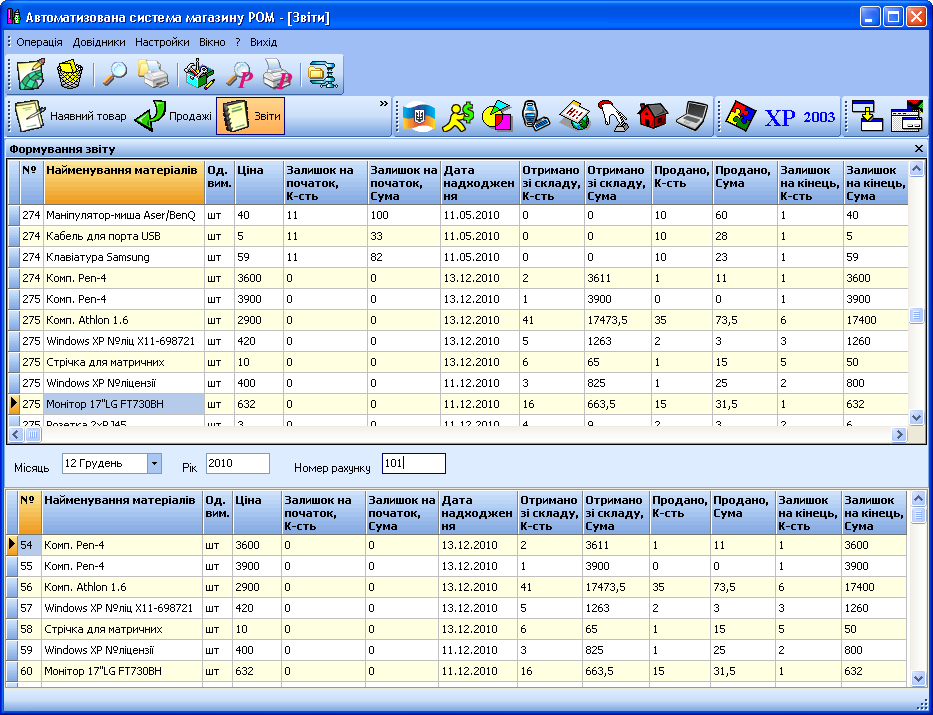Screen dimensions: 933x715
Task: Click the hand pressing button icon
Action: point(613,116)
